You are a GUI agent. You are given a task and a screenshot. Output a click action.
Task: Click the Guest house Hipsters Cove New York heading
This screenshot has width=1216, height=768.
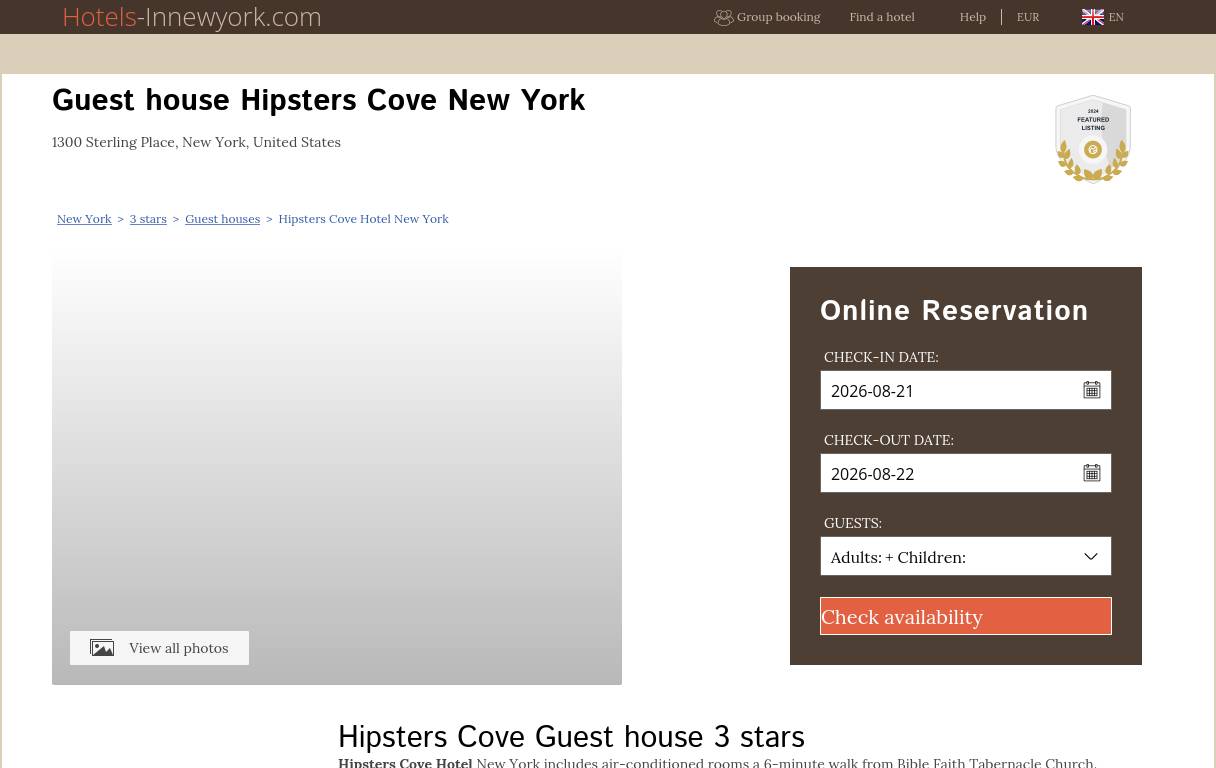(x=318, y=101)
